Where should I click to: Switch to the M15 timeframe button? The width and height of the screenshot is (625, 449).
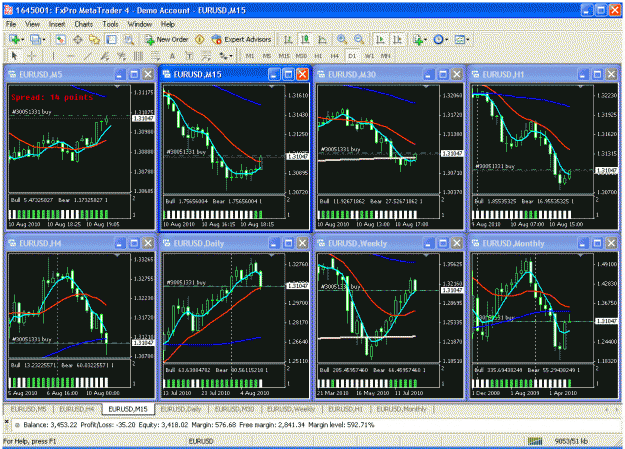284,56
